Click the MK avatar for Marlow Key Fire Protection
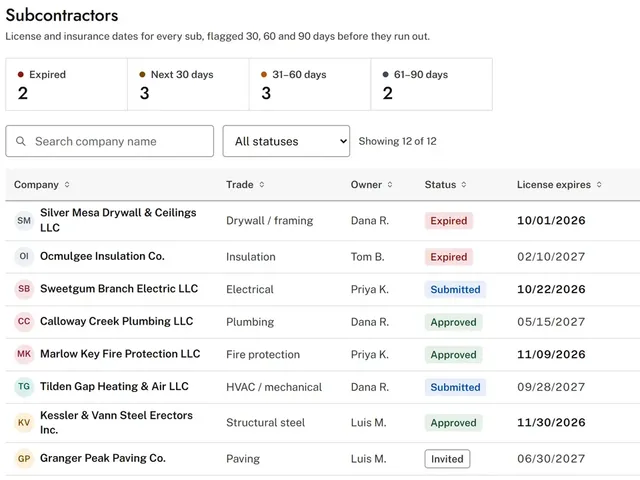Image resolution: width=640 pixels, height=480 pixels. pyautogui.click(x=24, y=354)
